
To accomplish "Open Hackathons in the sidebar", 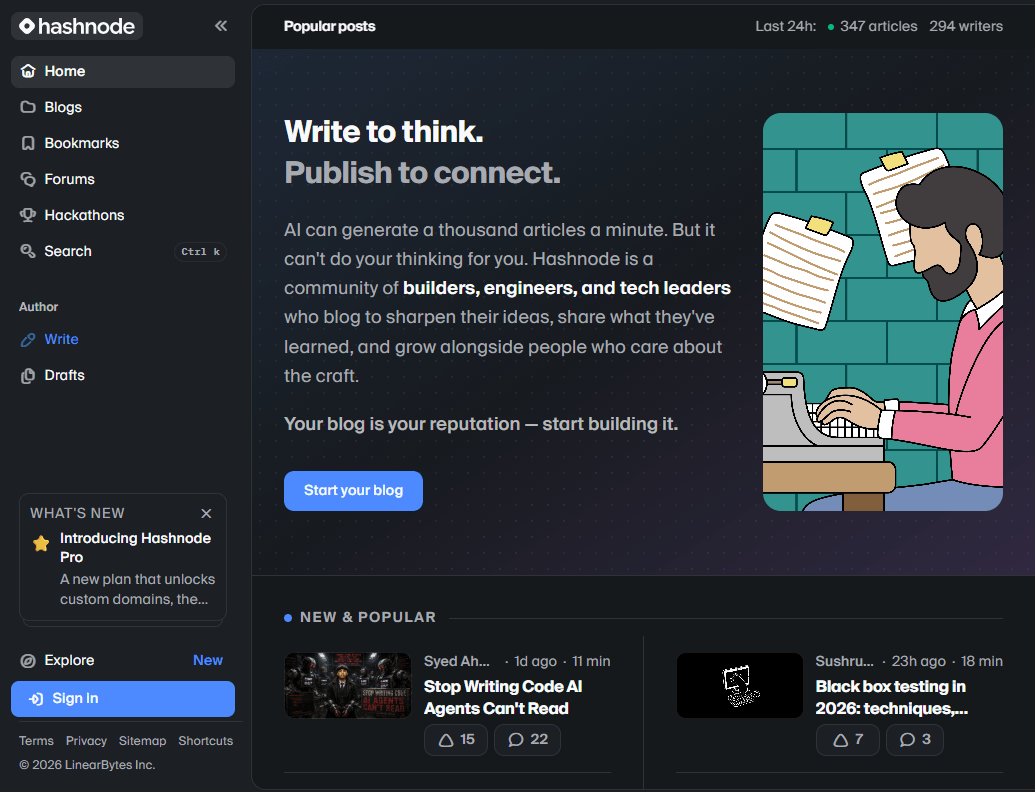I will coord(123,215).
